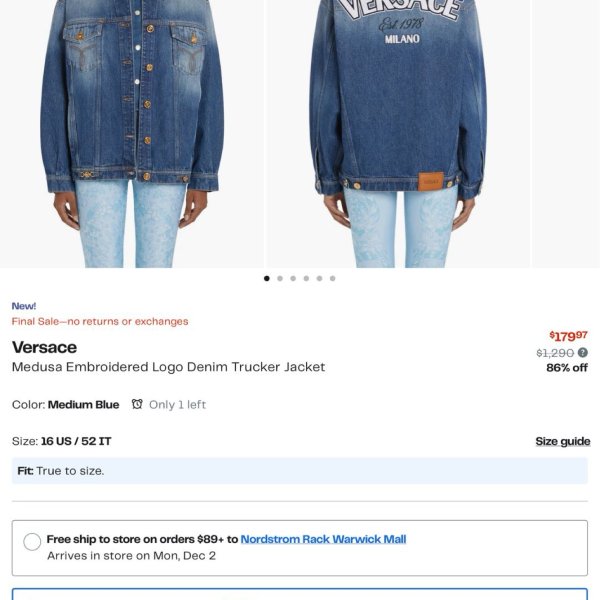
Task: Open the Nordstrom Rack Warwick Mall link
Action: tap(323, 539)
